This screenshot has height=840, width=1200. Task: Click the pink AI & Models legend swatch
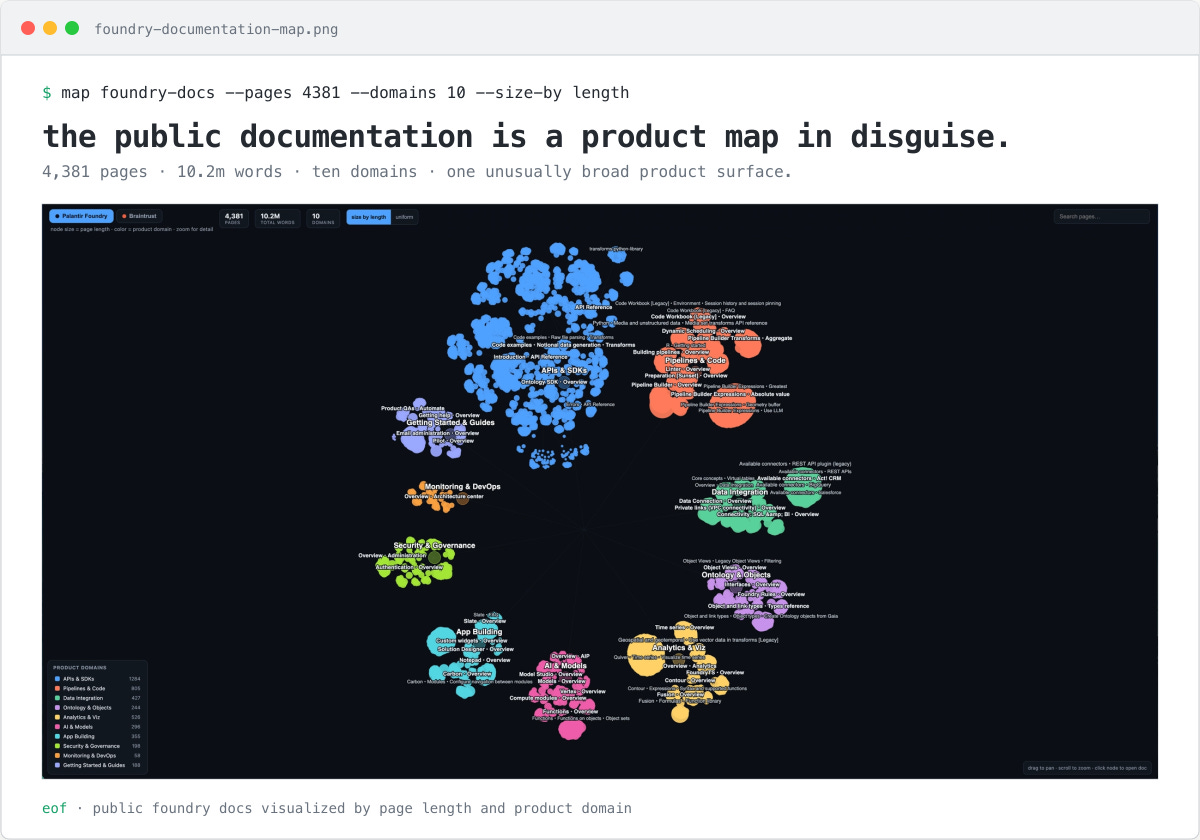(57, 727)
